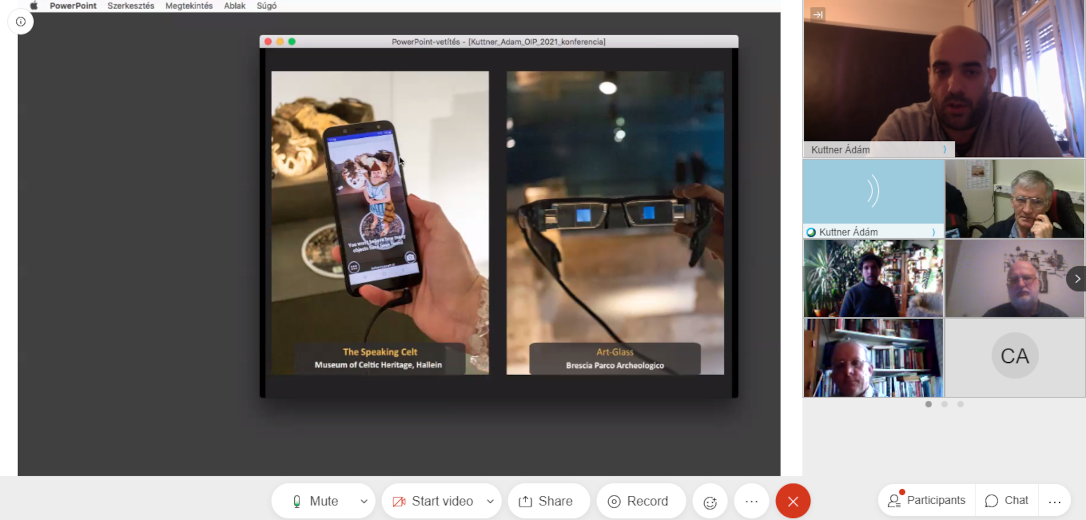The image size is (1086, 520).
Task: Select the participant wearing a headset tile
Action: (1015, 199)
